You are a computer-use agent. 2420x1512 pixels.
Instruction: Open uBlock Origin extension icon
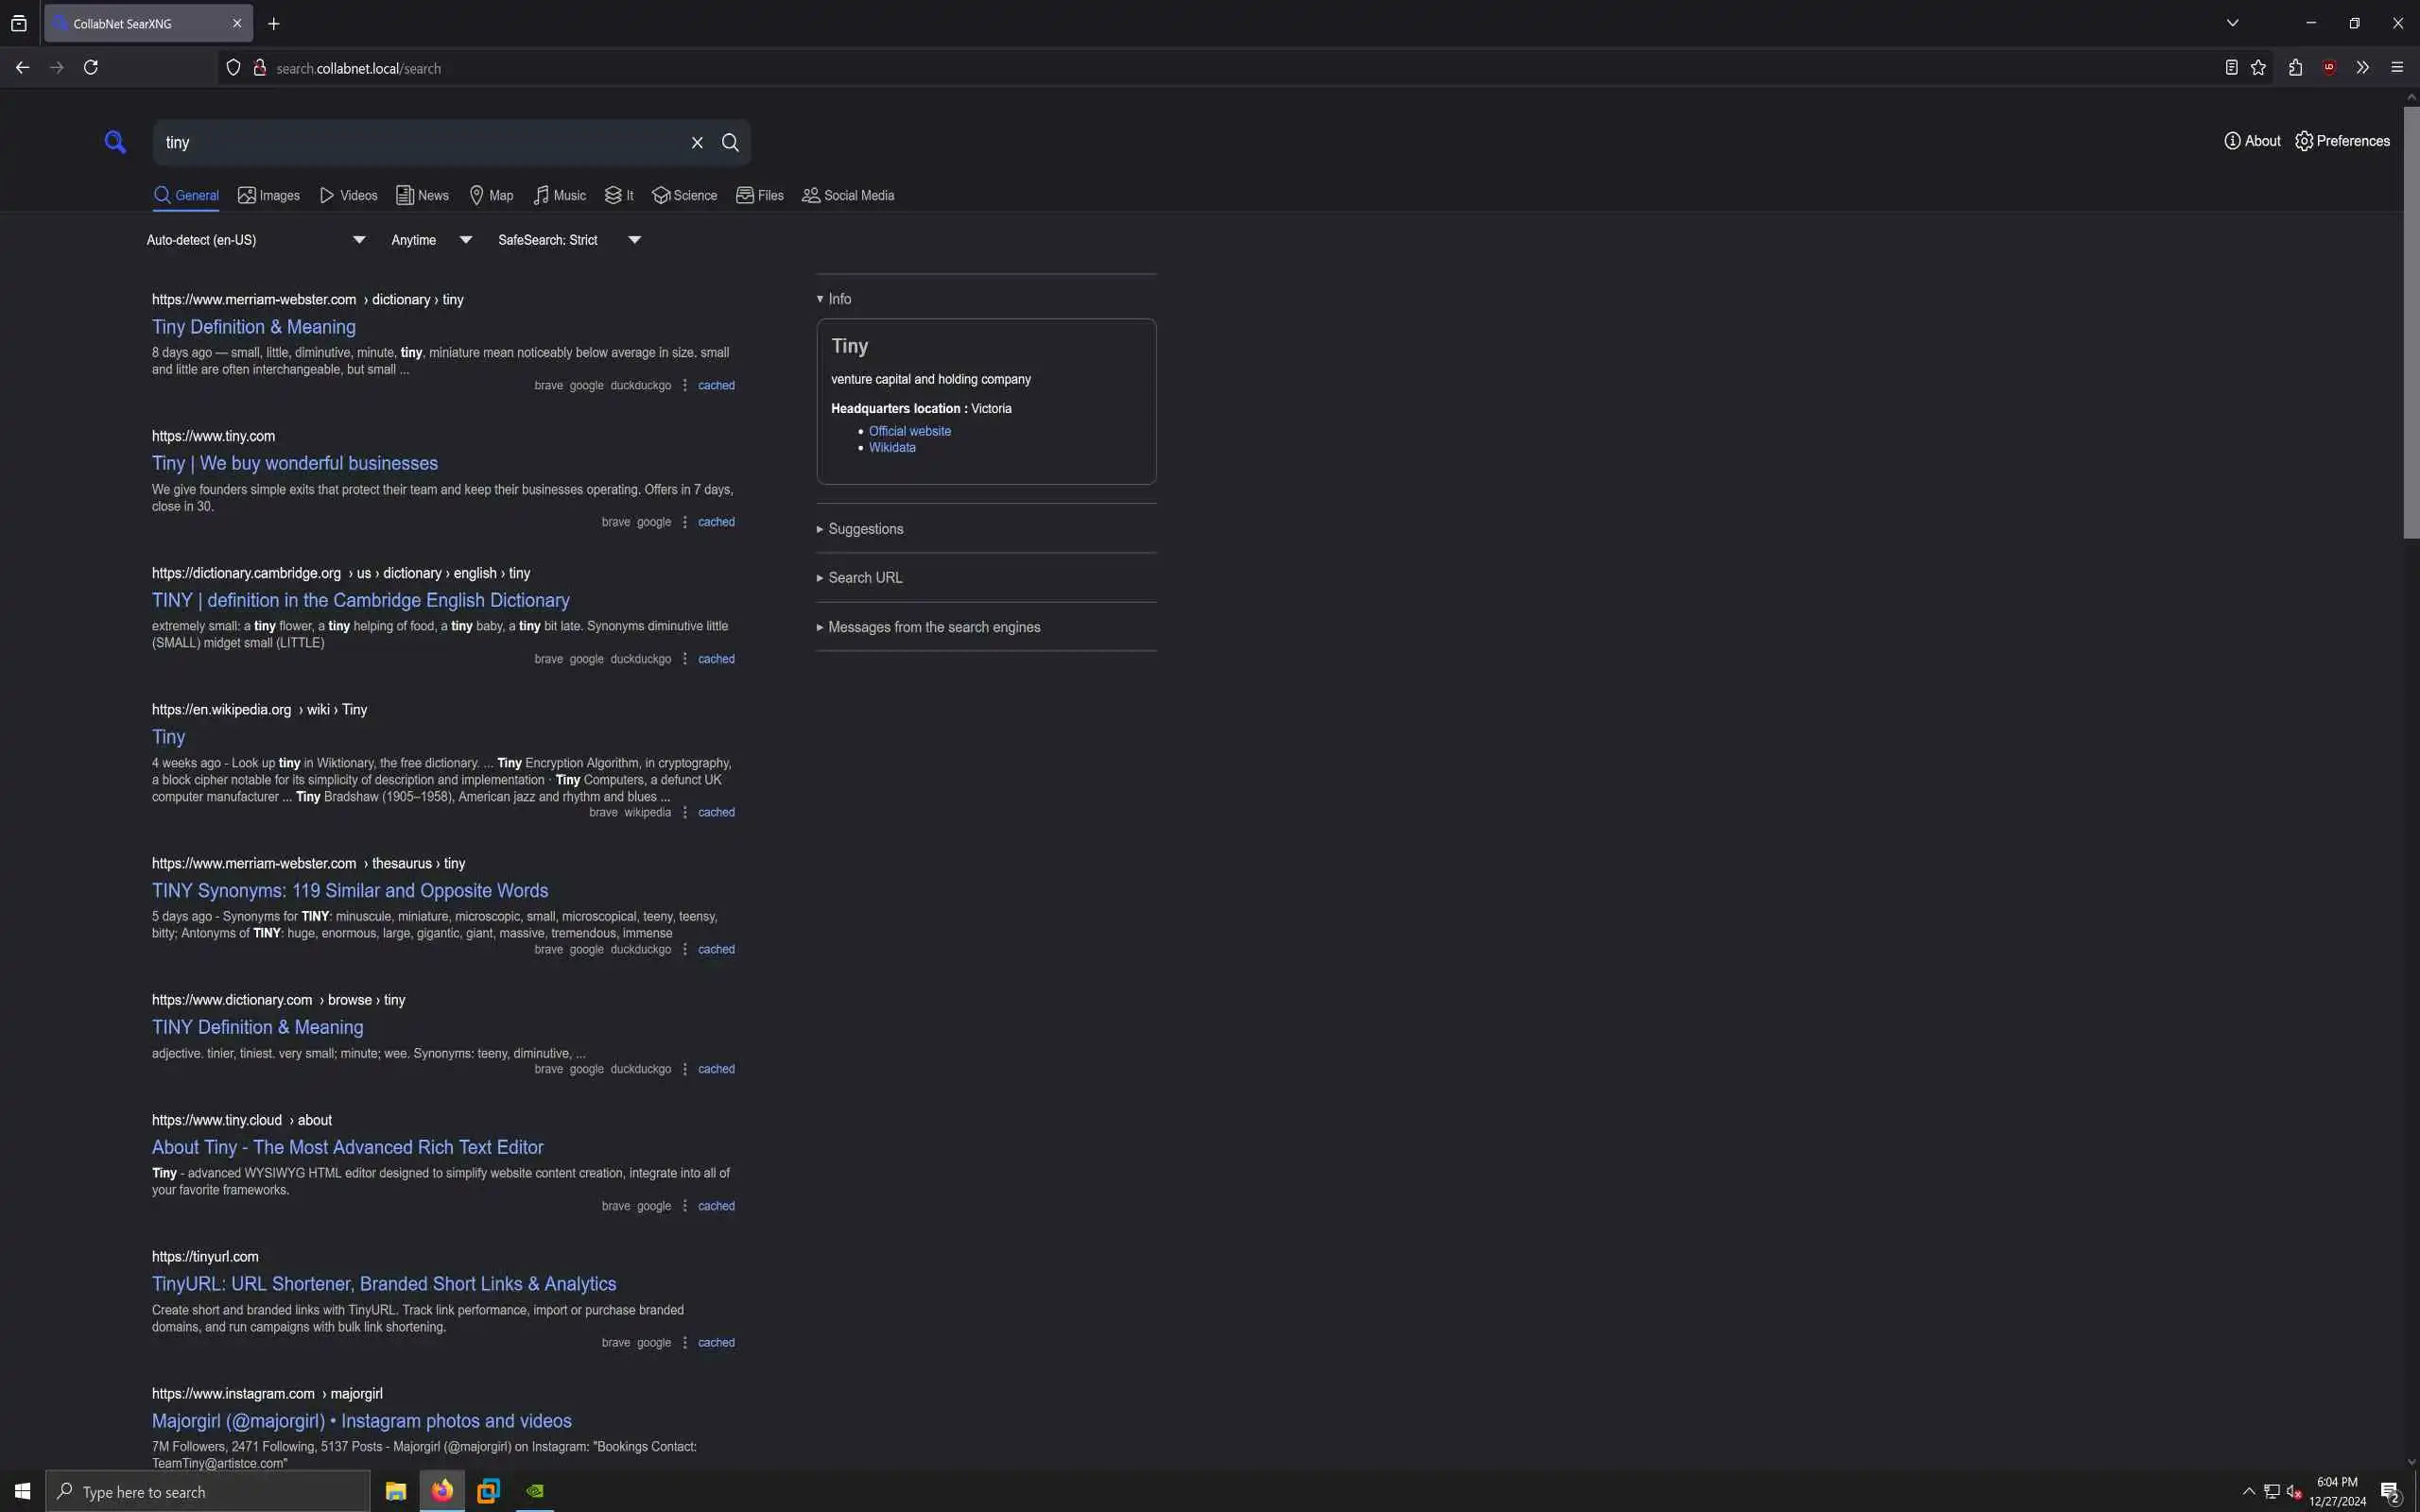click(2329, 68)
